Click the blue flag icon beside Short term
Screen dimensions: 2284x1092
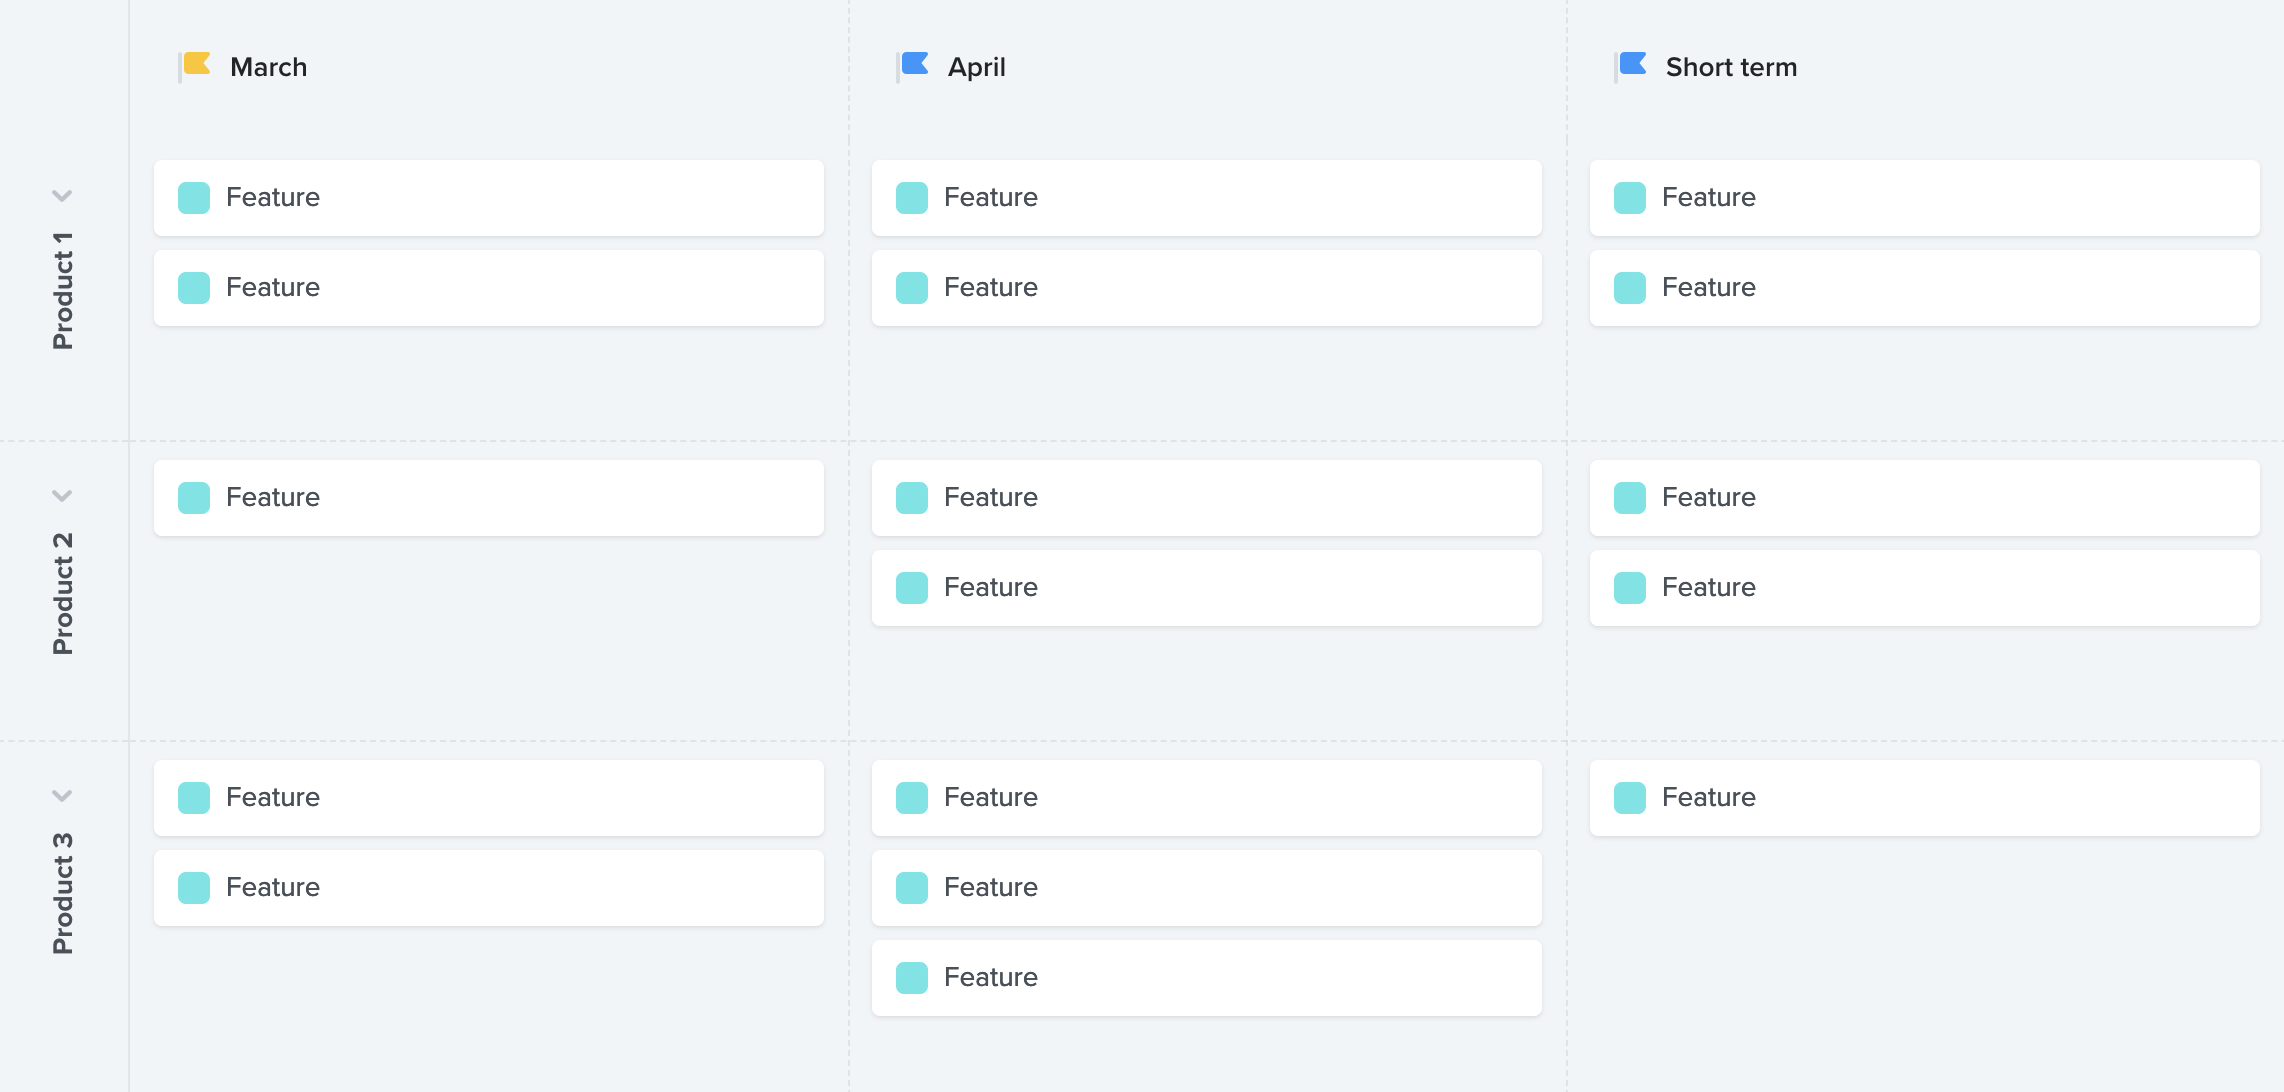[x=1632, y=66]
